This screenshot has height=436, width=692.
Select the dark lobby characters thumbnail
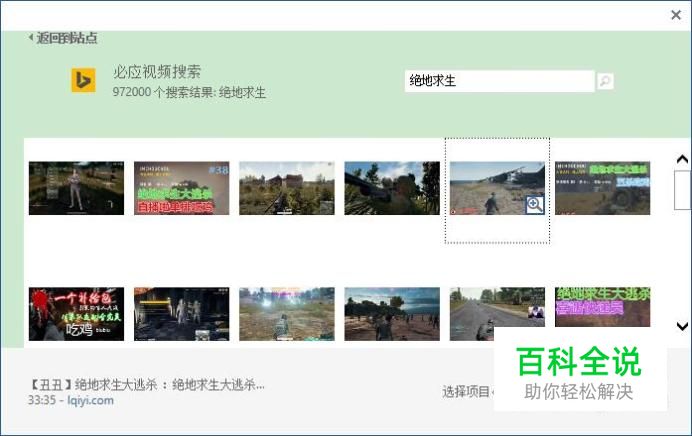(181, 314)
